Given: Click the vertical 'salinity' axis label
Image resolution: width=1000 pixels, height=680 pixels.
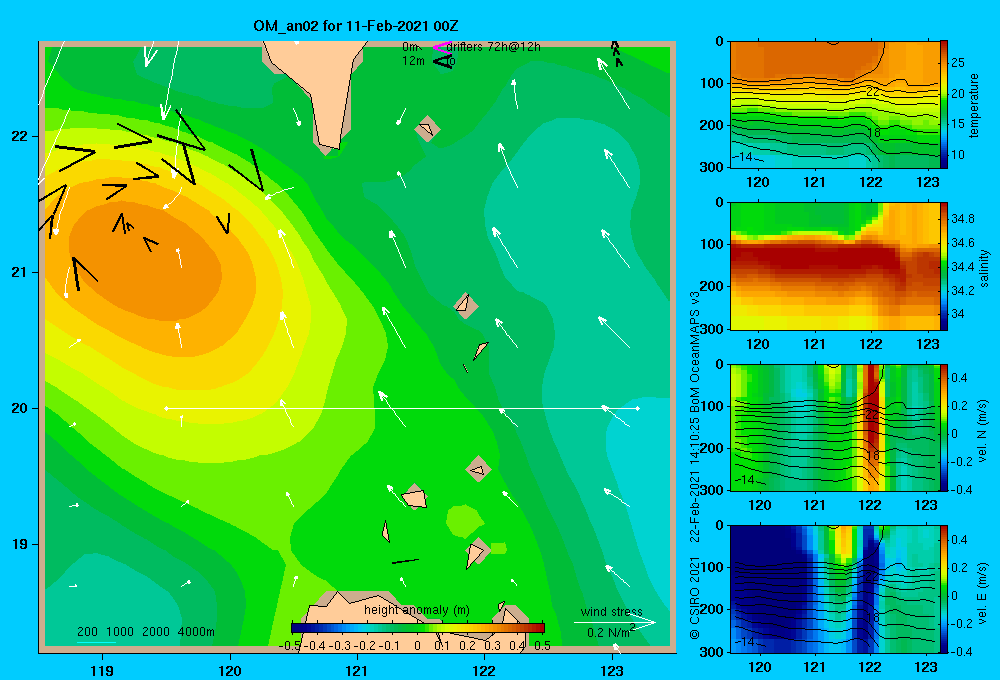Looking at the screenshot, I should 984,268.
